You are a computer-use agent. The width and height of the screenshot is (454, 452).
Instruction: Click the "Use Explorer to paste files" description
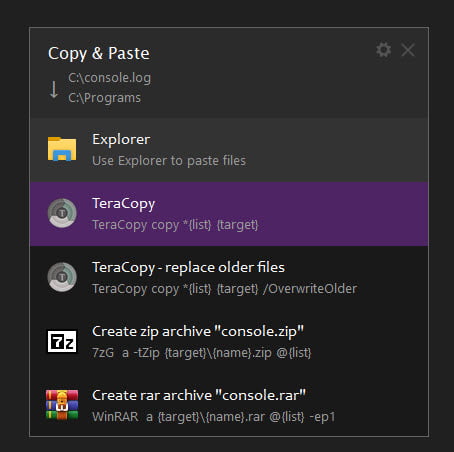click(x=169, y=161)
